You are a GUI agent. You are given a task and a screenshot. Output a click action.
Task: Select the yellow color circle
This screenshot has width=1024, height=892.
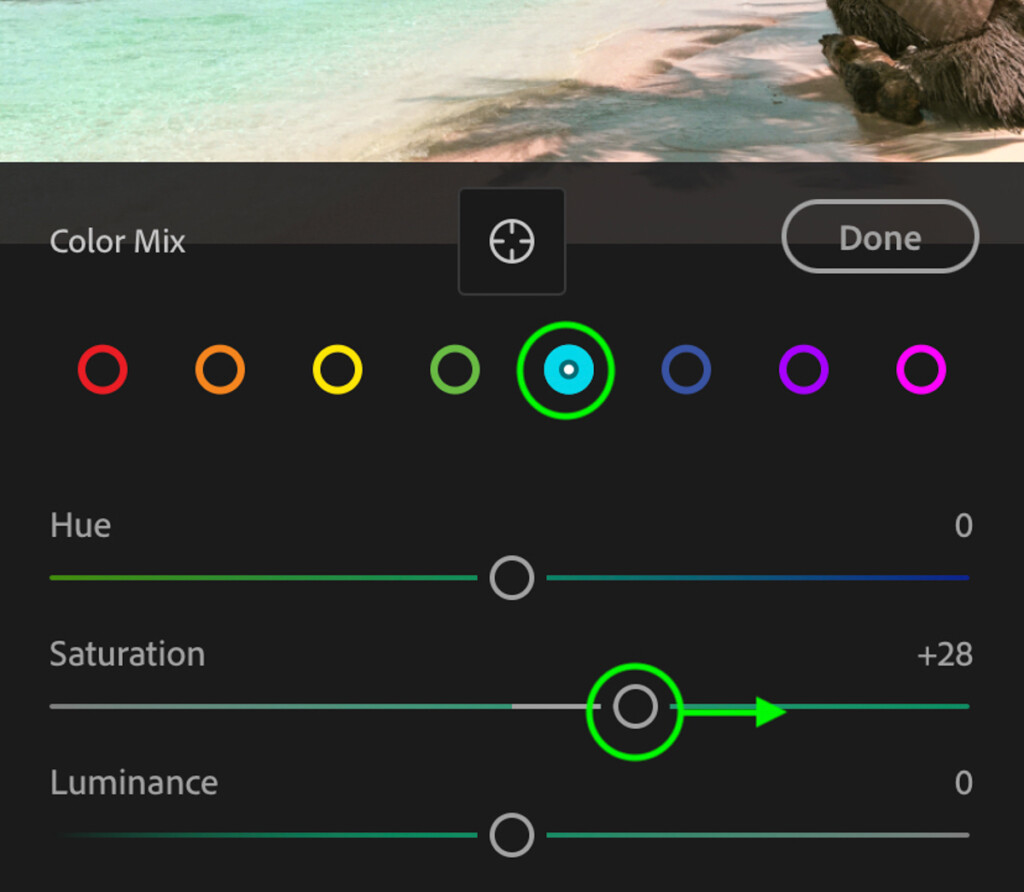click(338, 370)
